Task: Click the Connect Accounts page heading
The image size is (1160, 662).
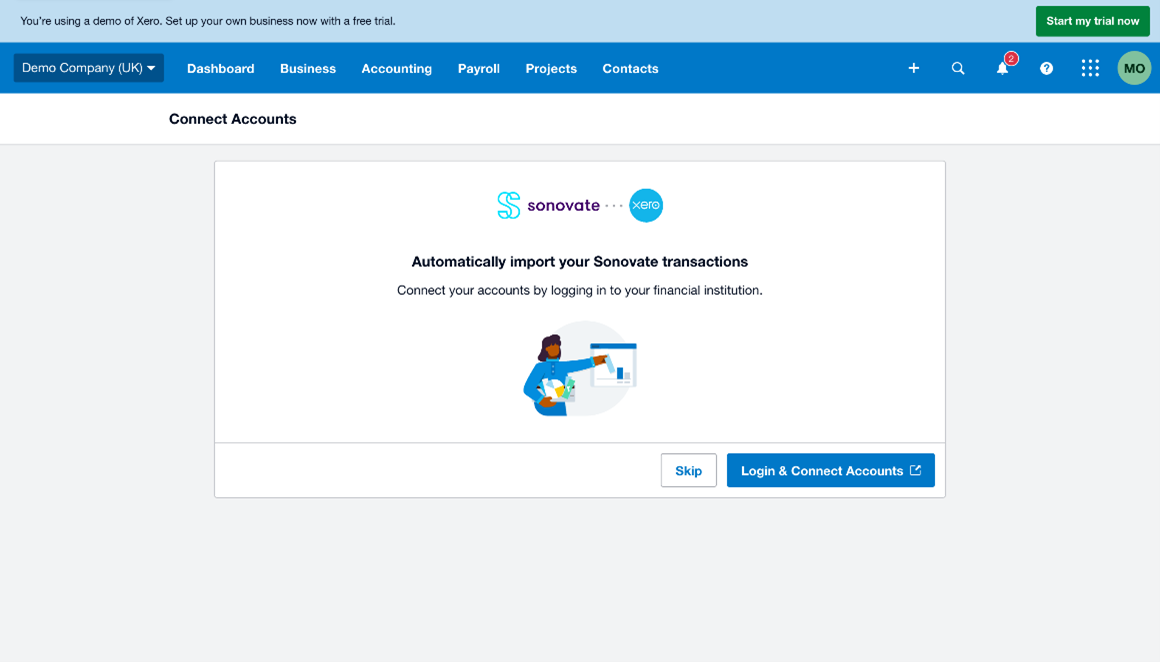Action: point(232,118)
